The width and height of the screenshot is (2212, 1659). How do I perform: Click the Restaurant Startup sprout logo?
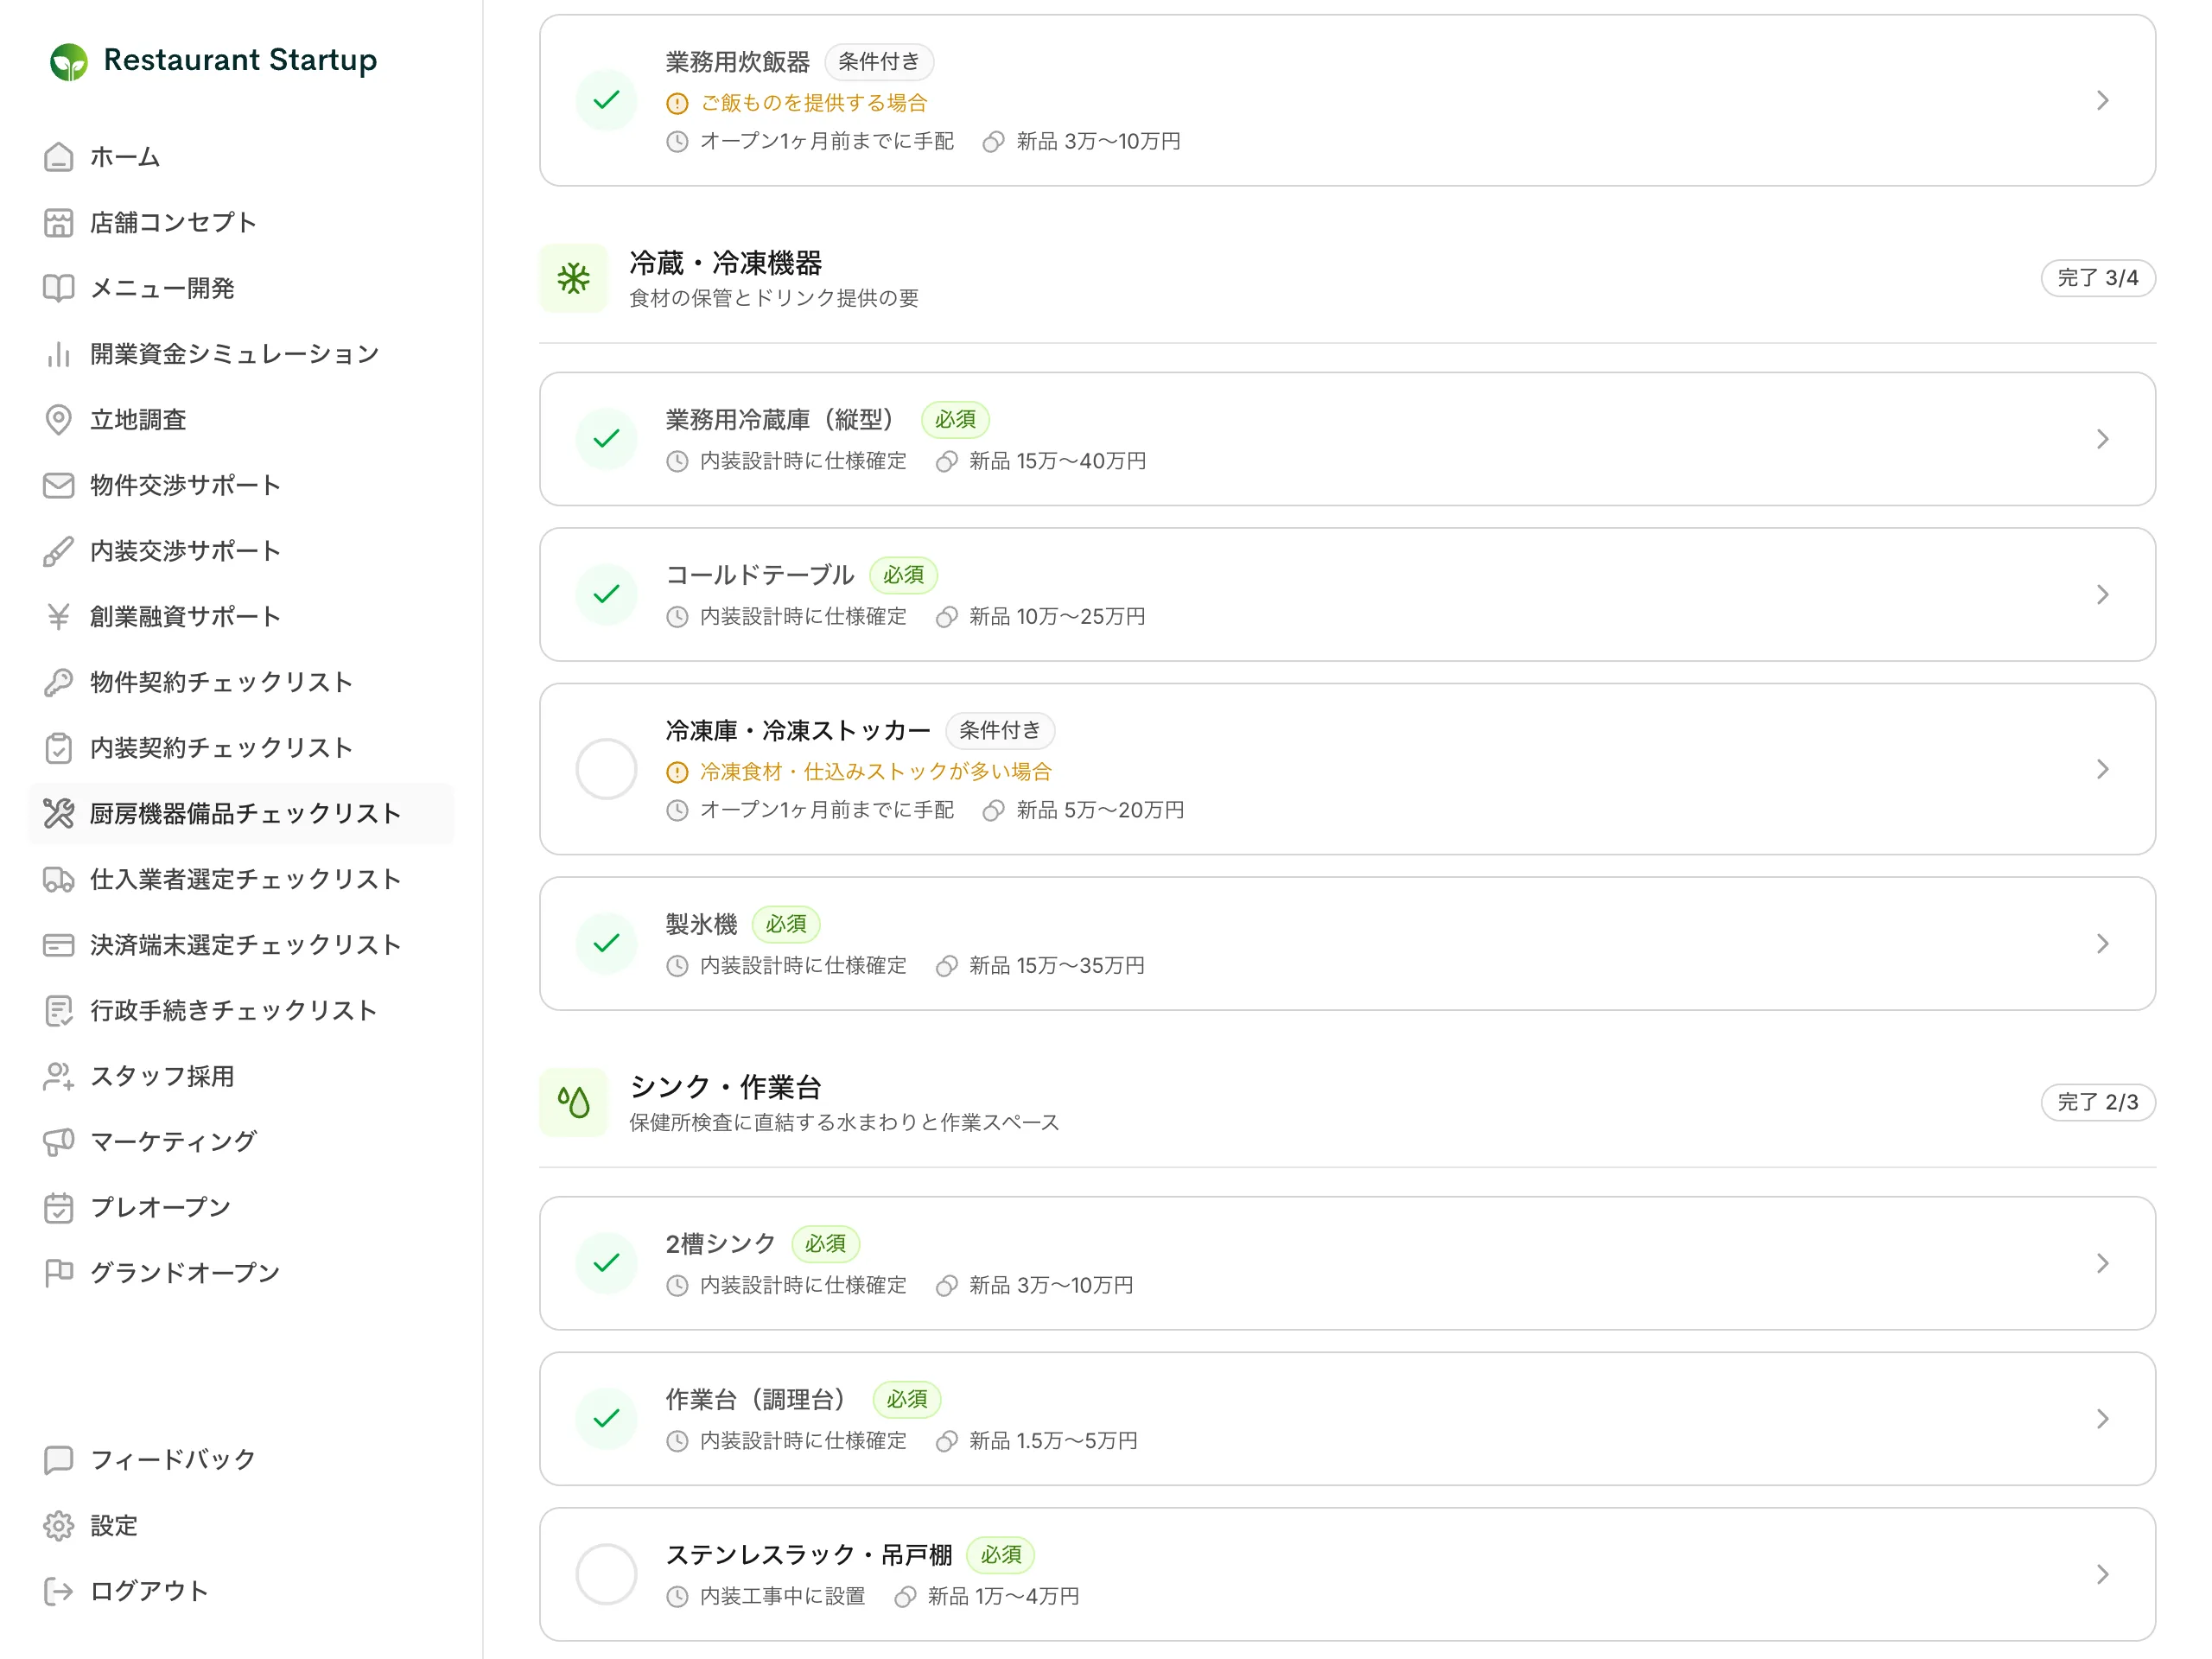click(x=69, y=61)
